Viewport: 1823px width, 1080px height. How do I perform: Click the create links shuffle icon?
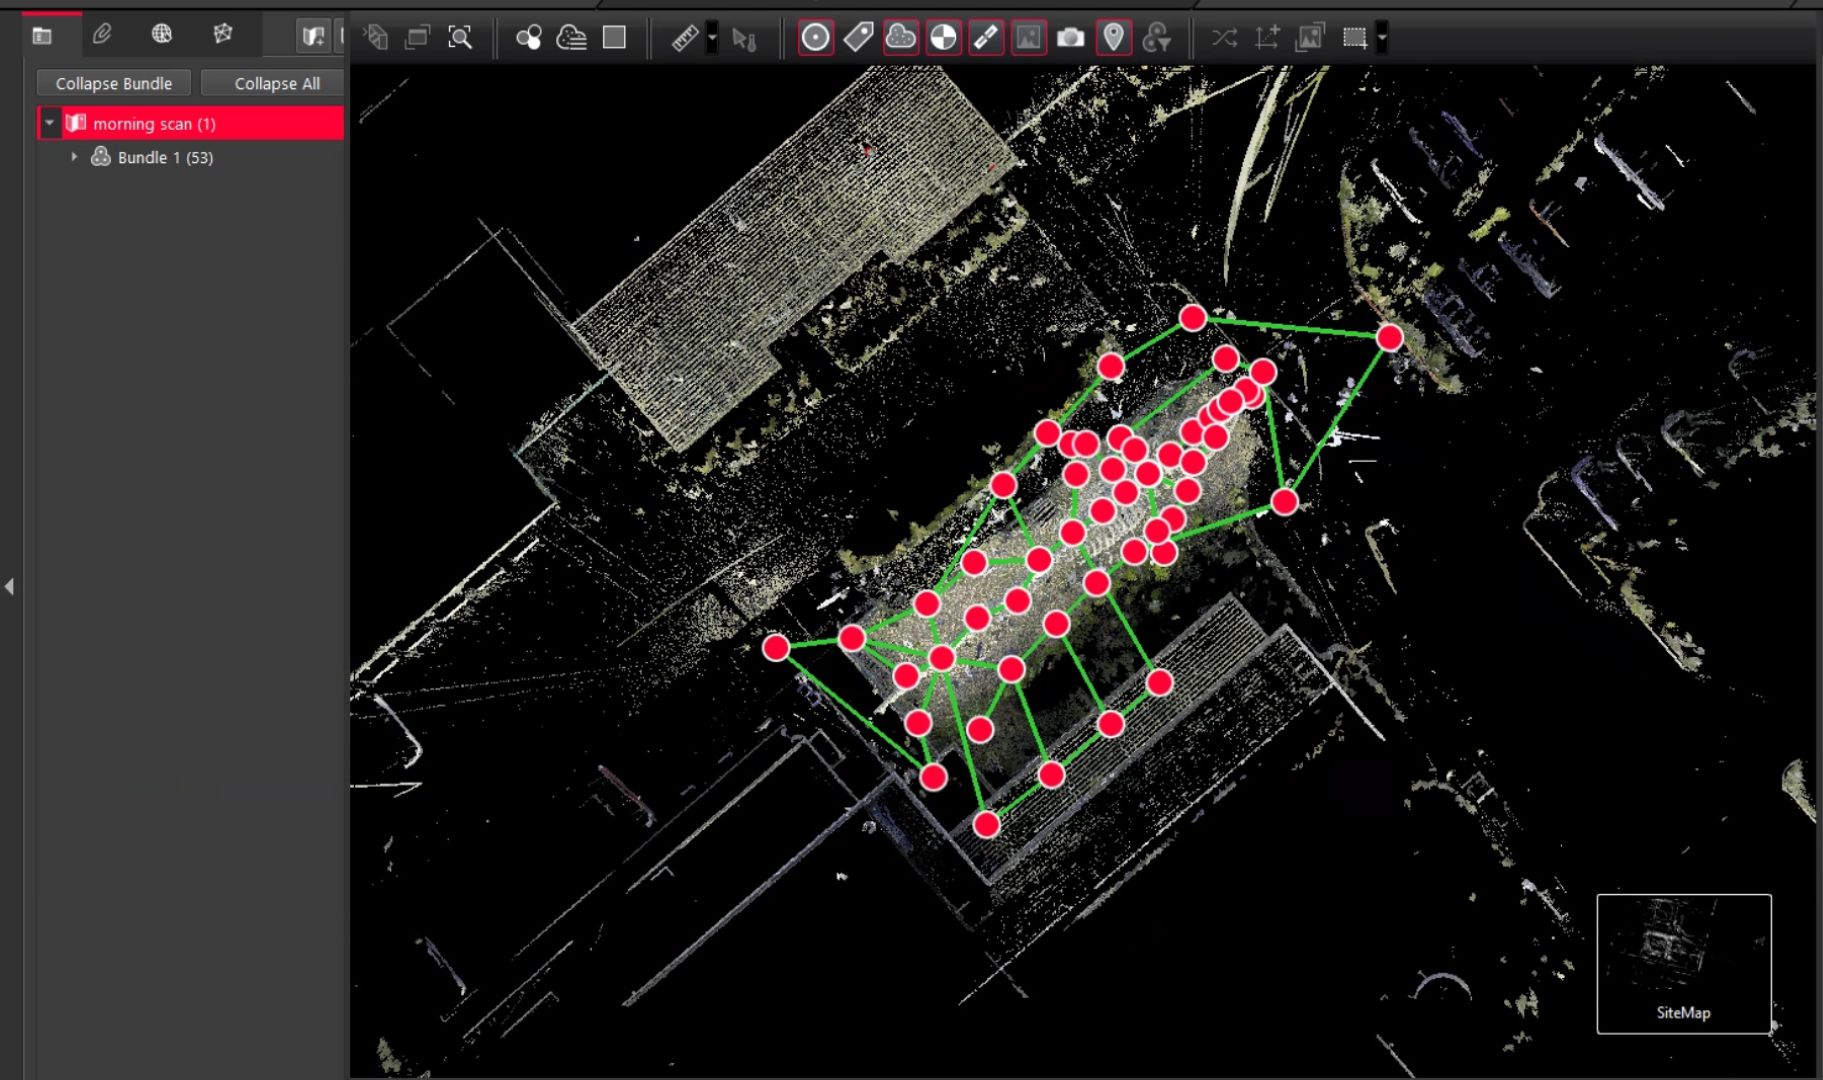tap(1222, 38)
